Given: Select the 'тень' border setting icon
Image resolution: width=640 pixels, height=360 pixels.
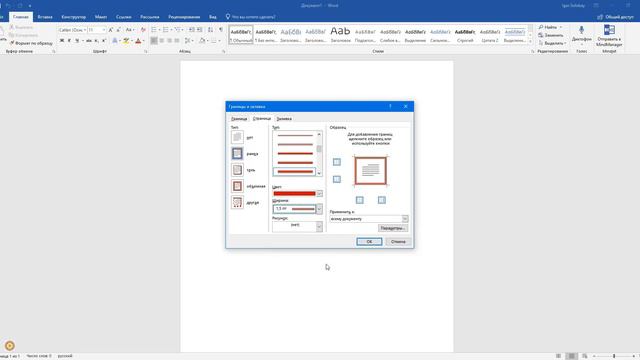Looking at the screenshot, I should tap(237, 170).
